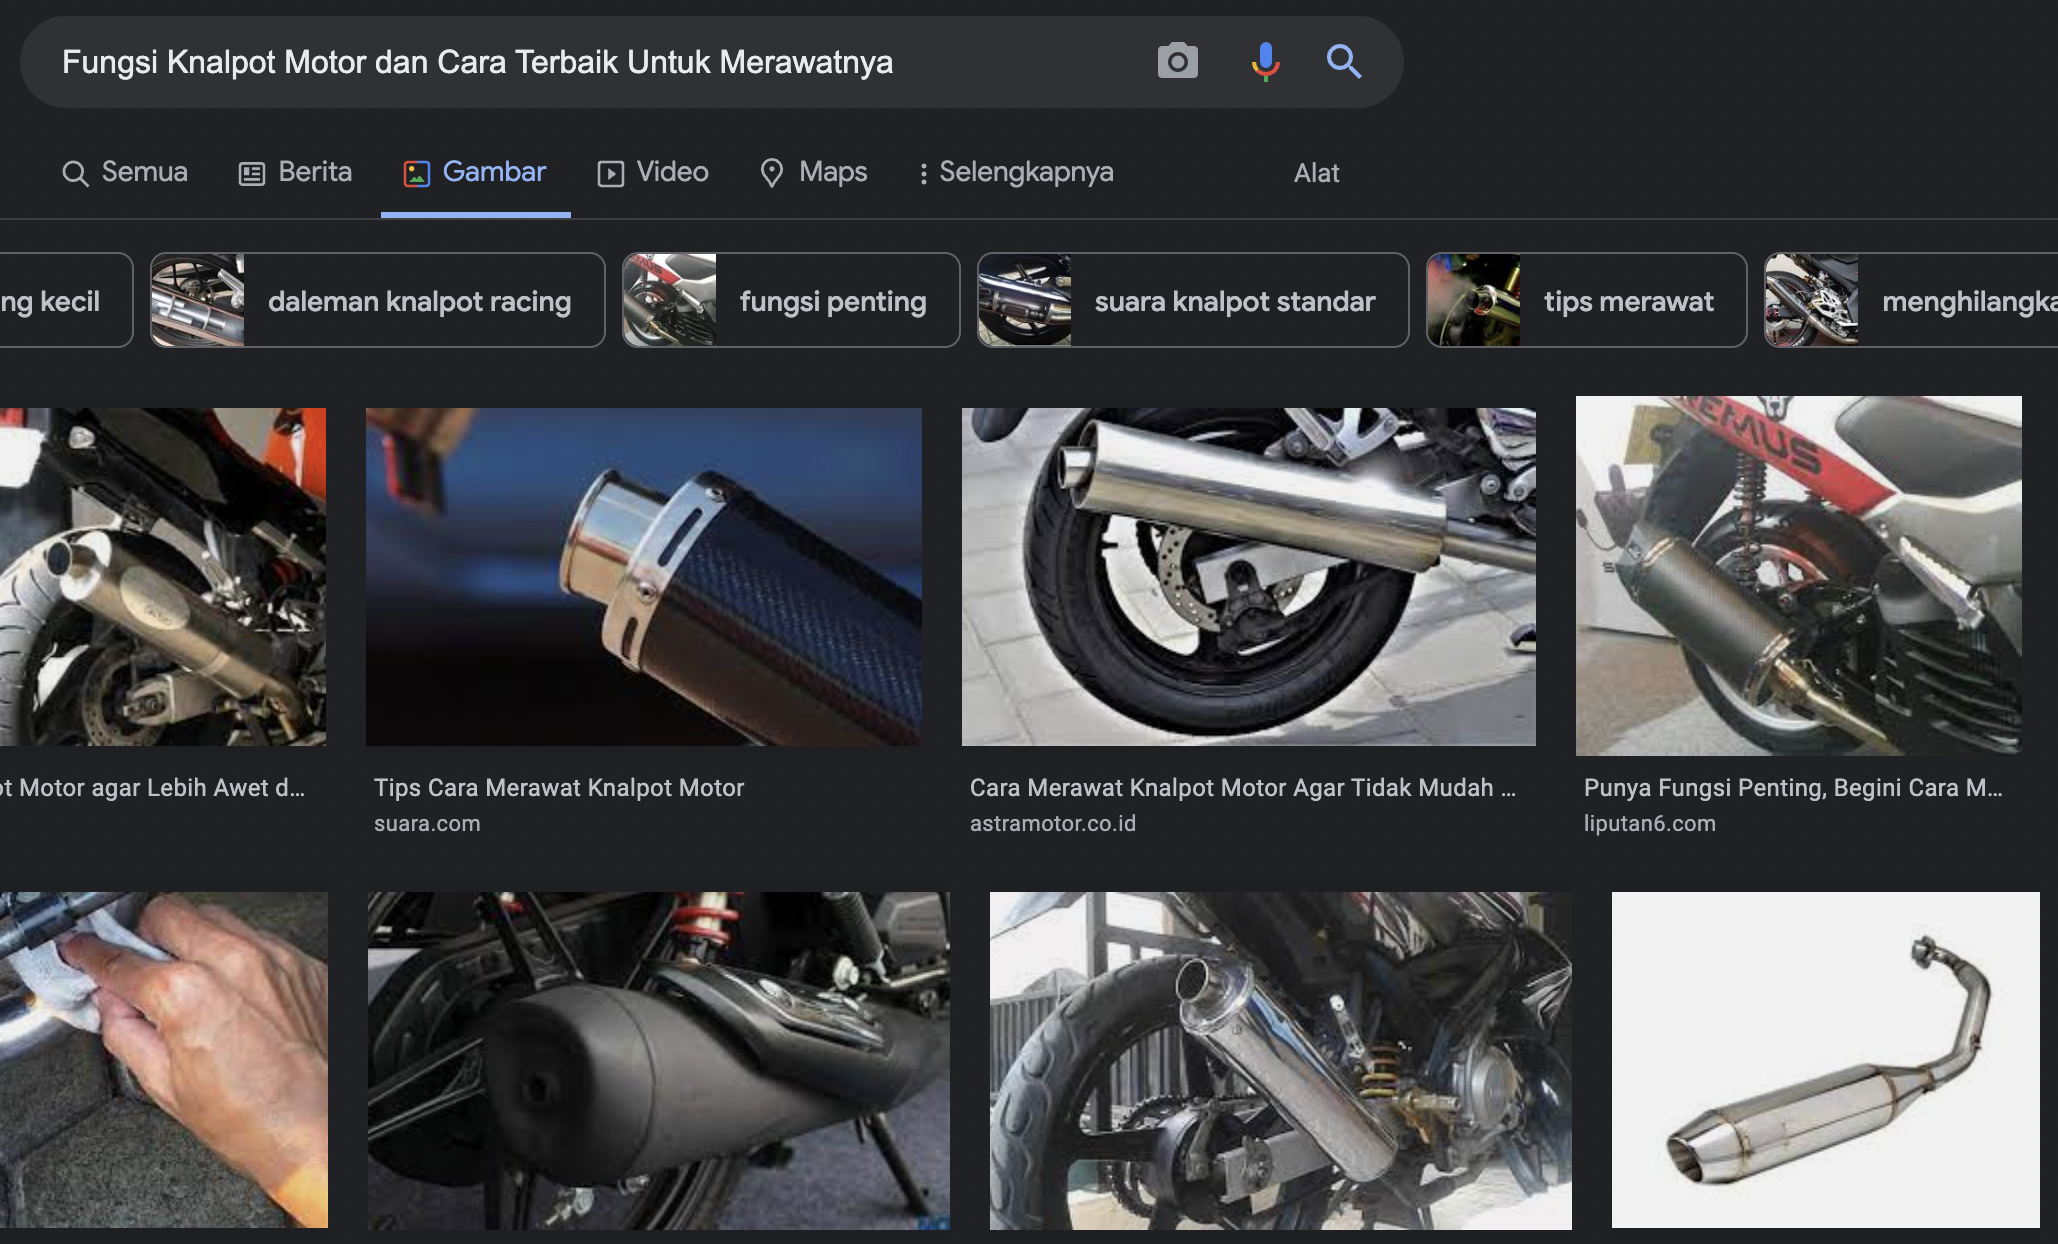Image resolution: width=2058 pixels, height=1244 pixels.
Task: Apply the 'tips merawat' filter chip
Action: click(1586, 300)
